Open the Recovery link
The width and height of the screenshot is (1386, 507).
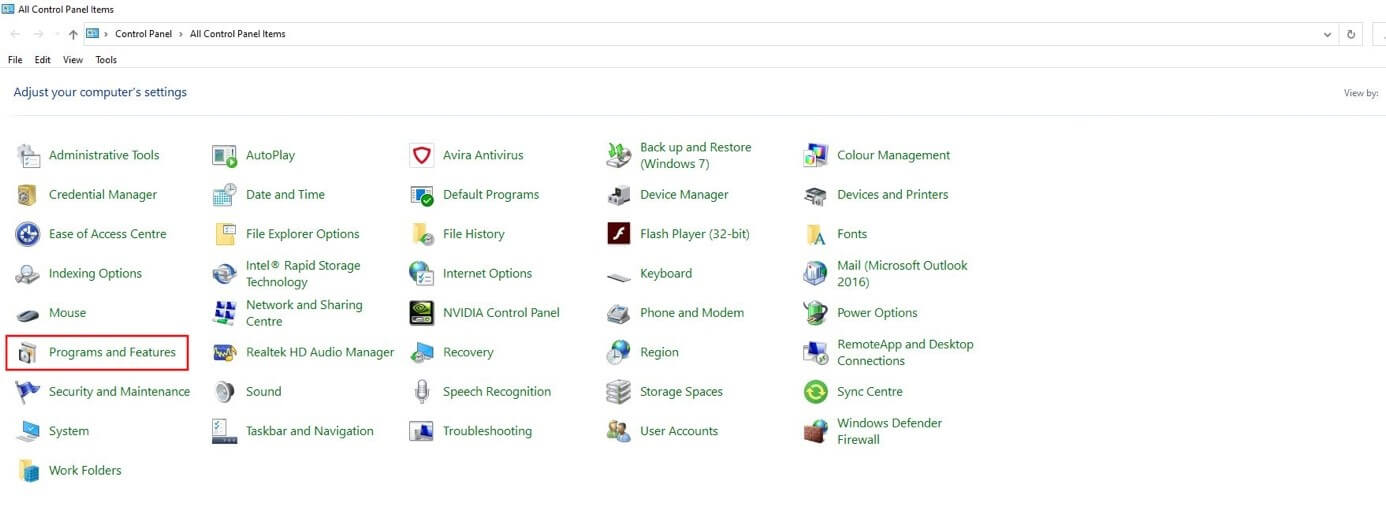pyautogui.click(x=468, y=353)
